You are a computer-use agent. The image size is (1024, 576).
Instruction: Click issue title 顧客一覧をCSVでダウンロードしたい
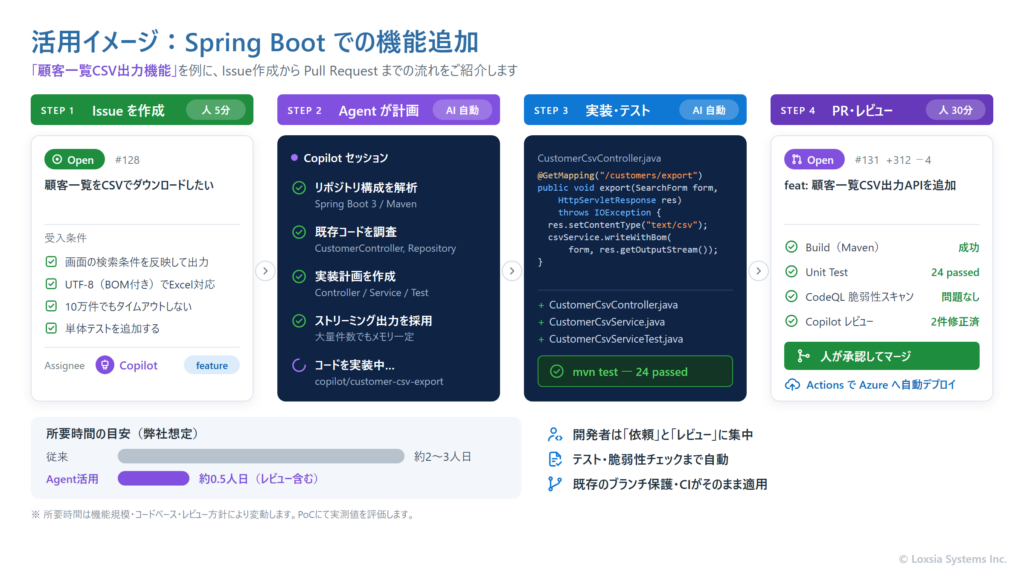pos(129,185)
